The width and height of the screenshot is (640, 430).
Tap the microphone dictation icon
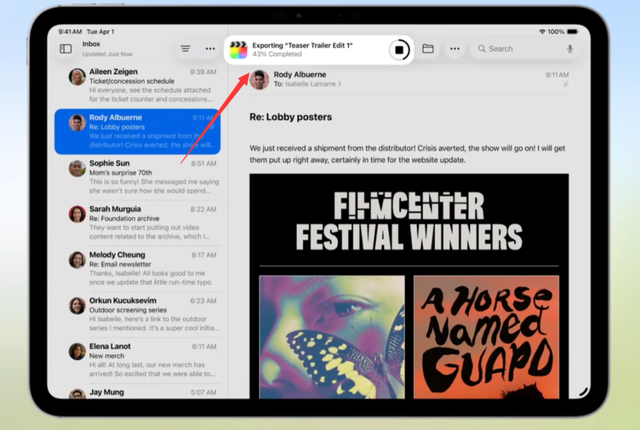tap(570, 49)
